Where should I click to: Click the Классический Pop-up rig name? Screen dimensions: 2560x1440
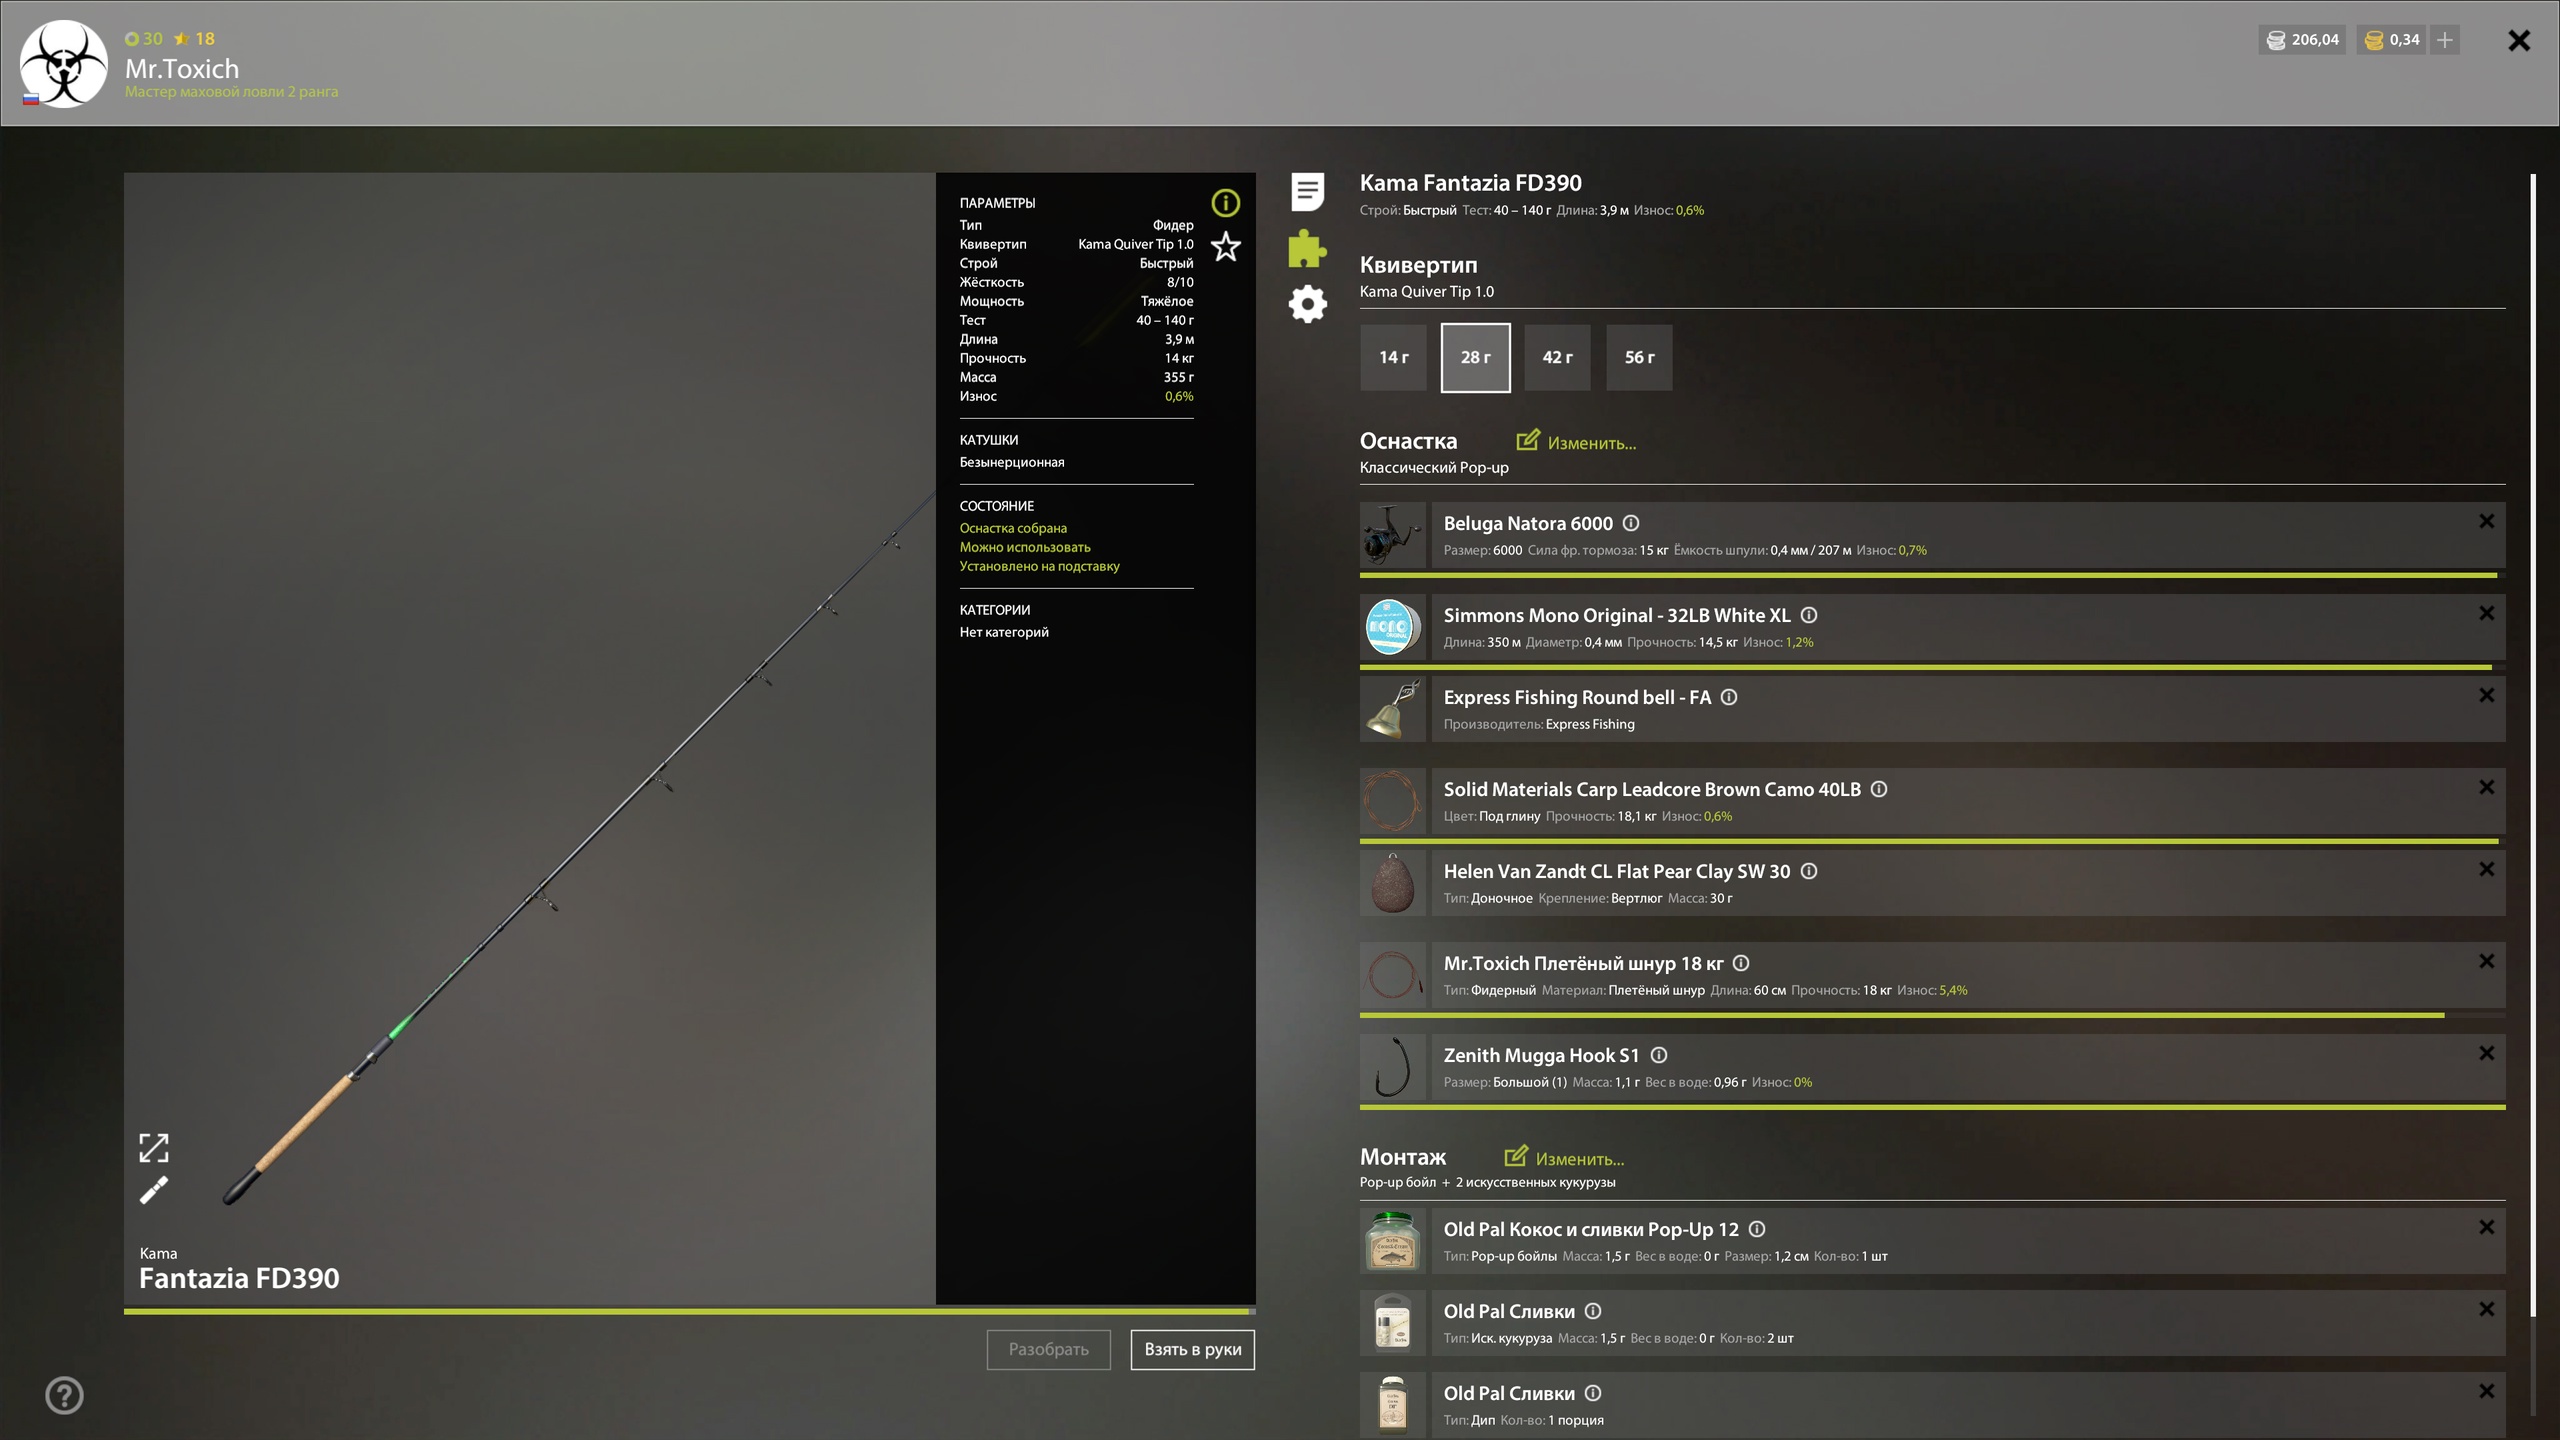click(x=1434, y=467)
